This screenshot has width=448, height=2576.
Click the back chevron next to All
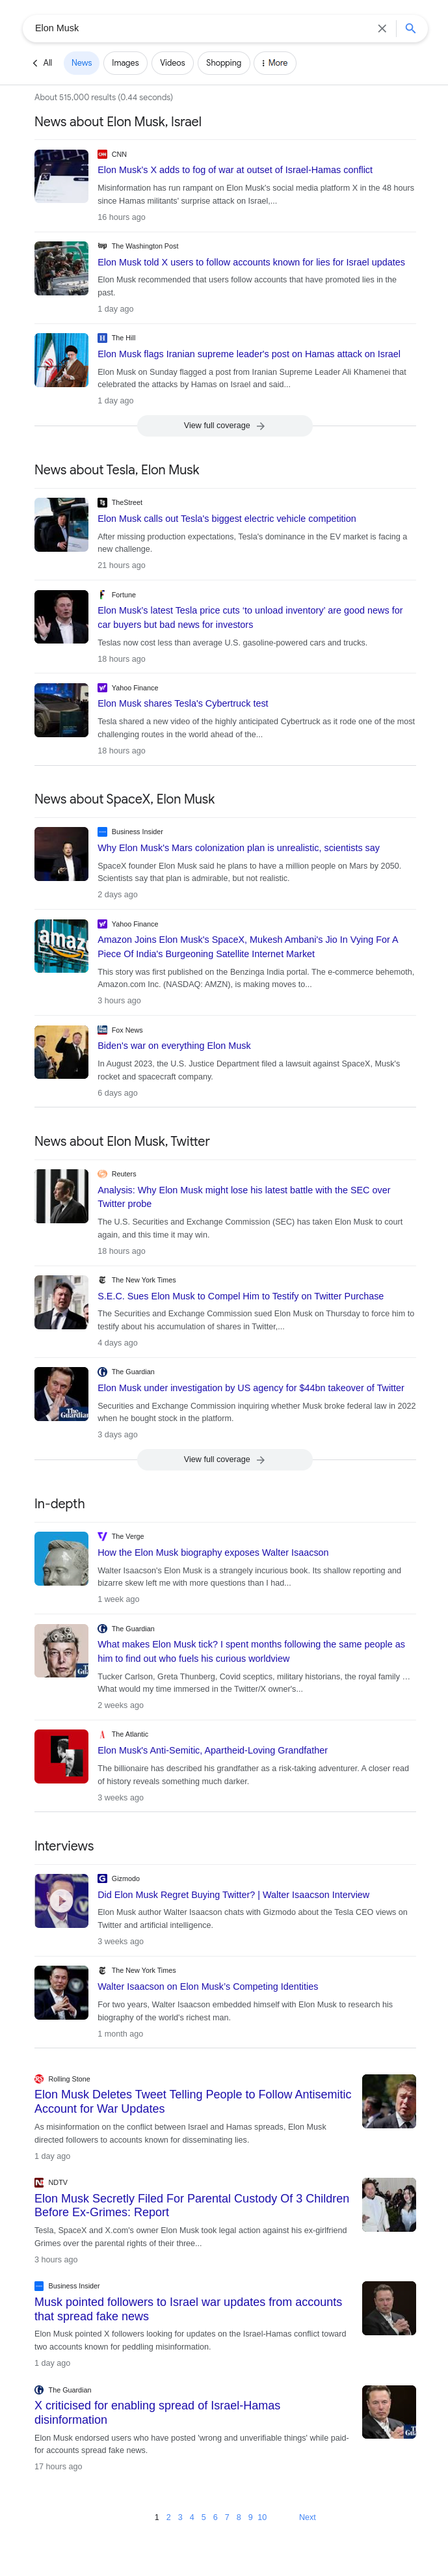tap(36, 63)
